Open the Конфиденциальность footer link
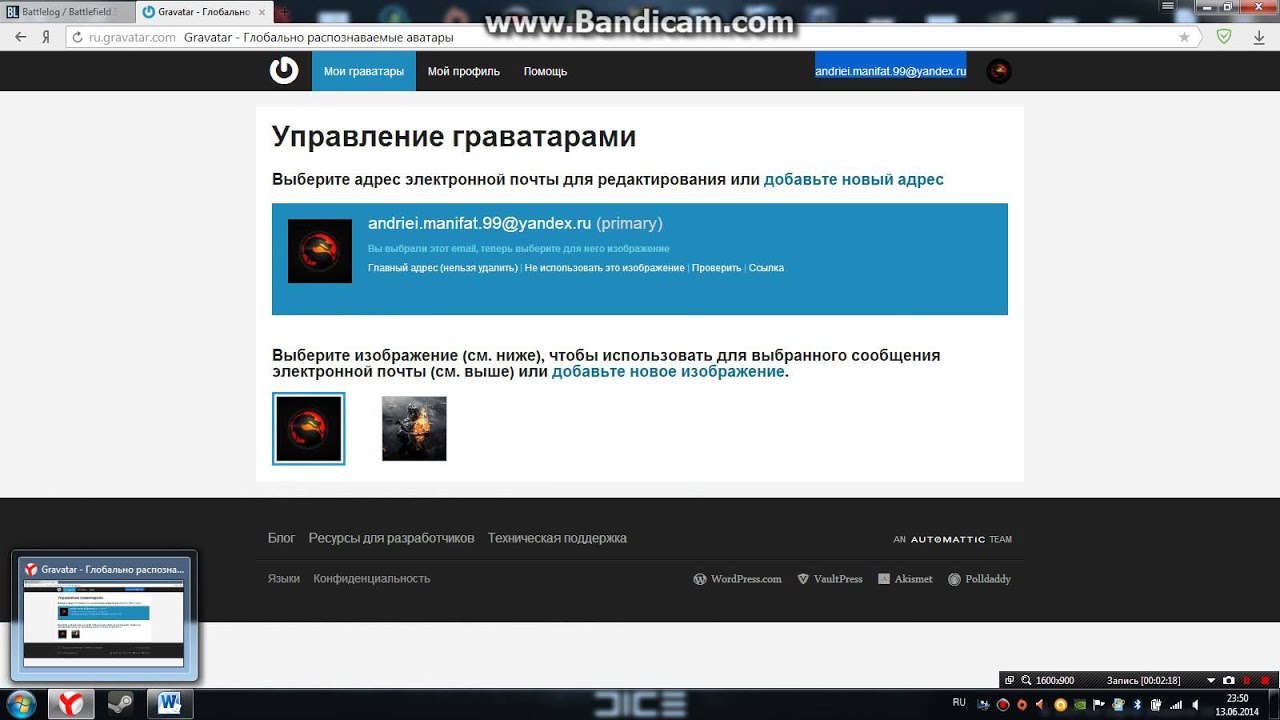Viewport: 1280px width, 720px height. coord(372,579)
